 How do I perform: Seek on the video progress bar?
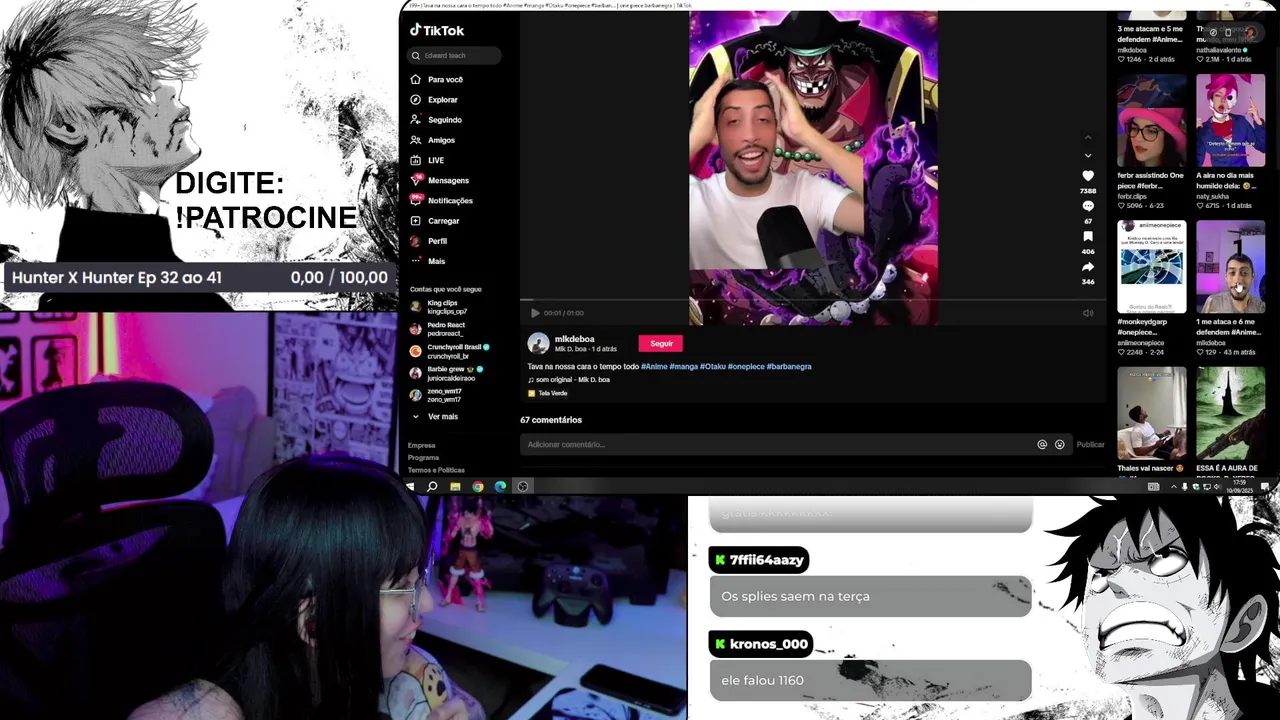coord(813,300)
